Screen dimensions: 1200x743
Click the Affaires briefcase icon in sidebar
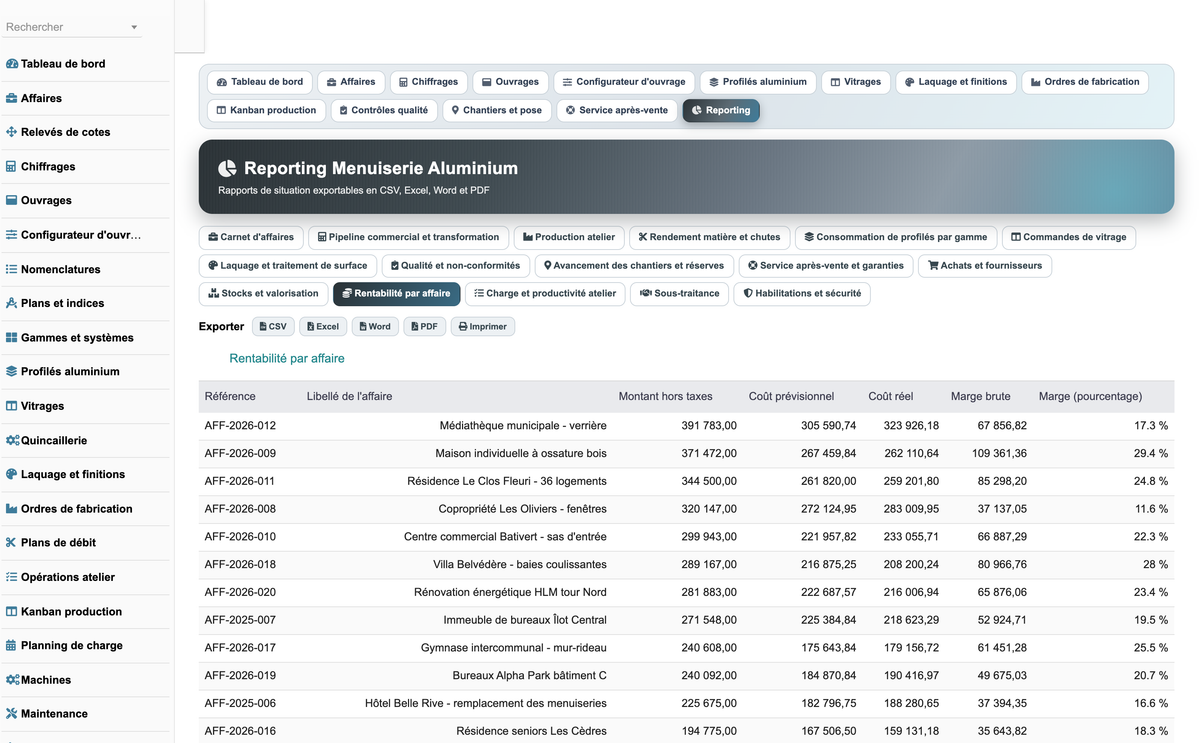coord(12,98)
